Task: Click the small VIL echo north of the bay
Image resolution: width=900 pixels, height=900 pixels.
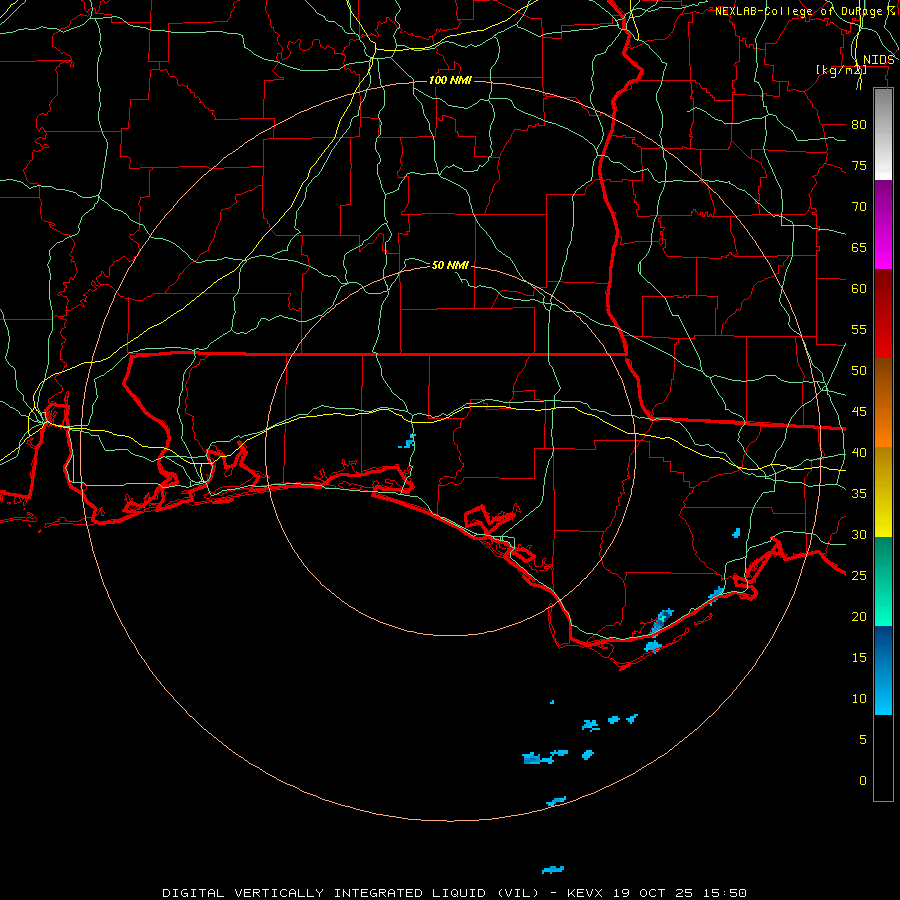Action: 408,442
